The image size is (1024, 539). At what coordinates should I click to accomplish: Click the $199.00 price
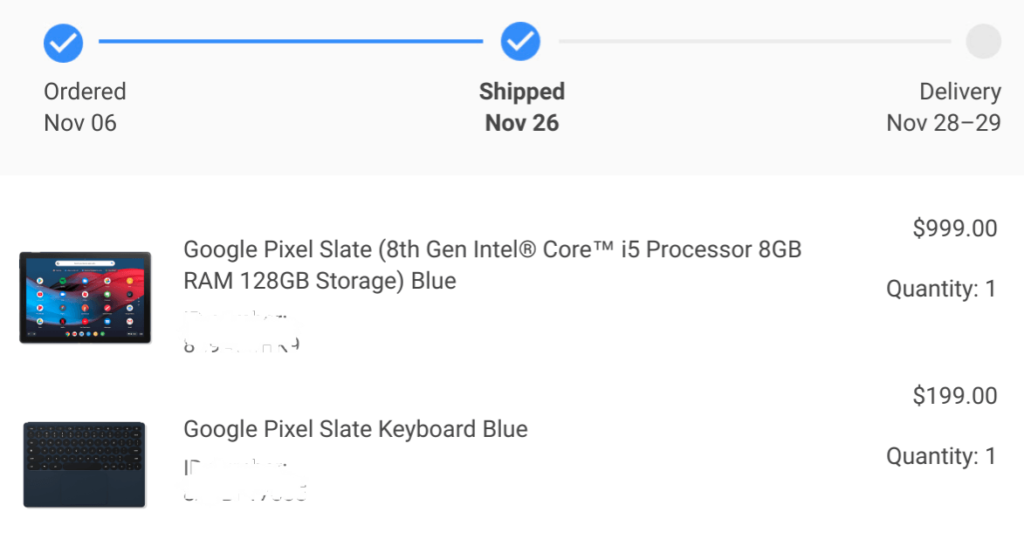955,395
